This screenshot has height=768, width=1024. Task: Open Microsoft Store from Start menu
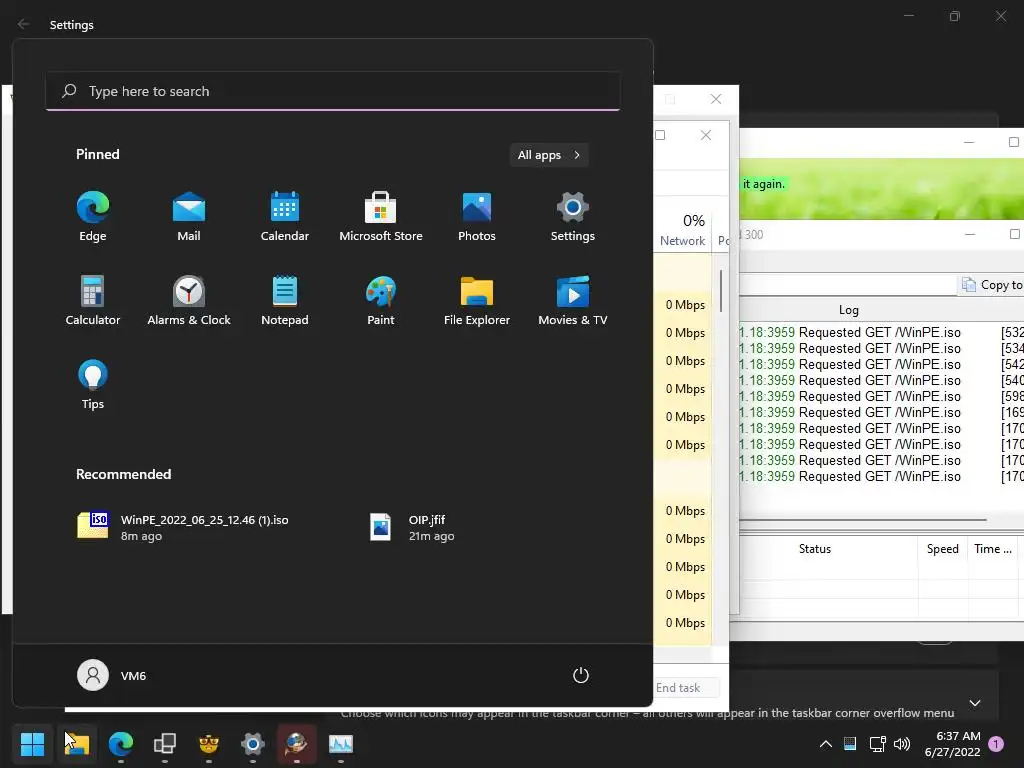381,217
